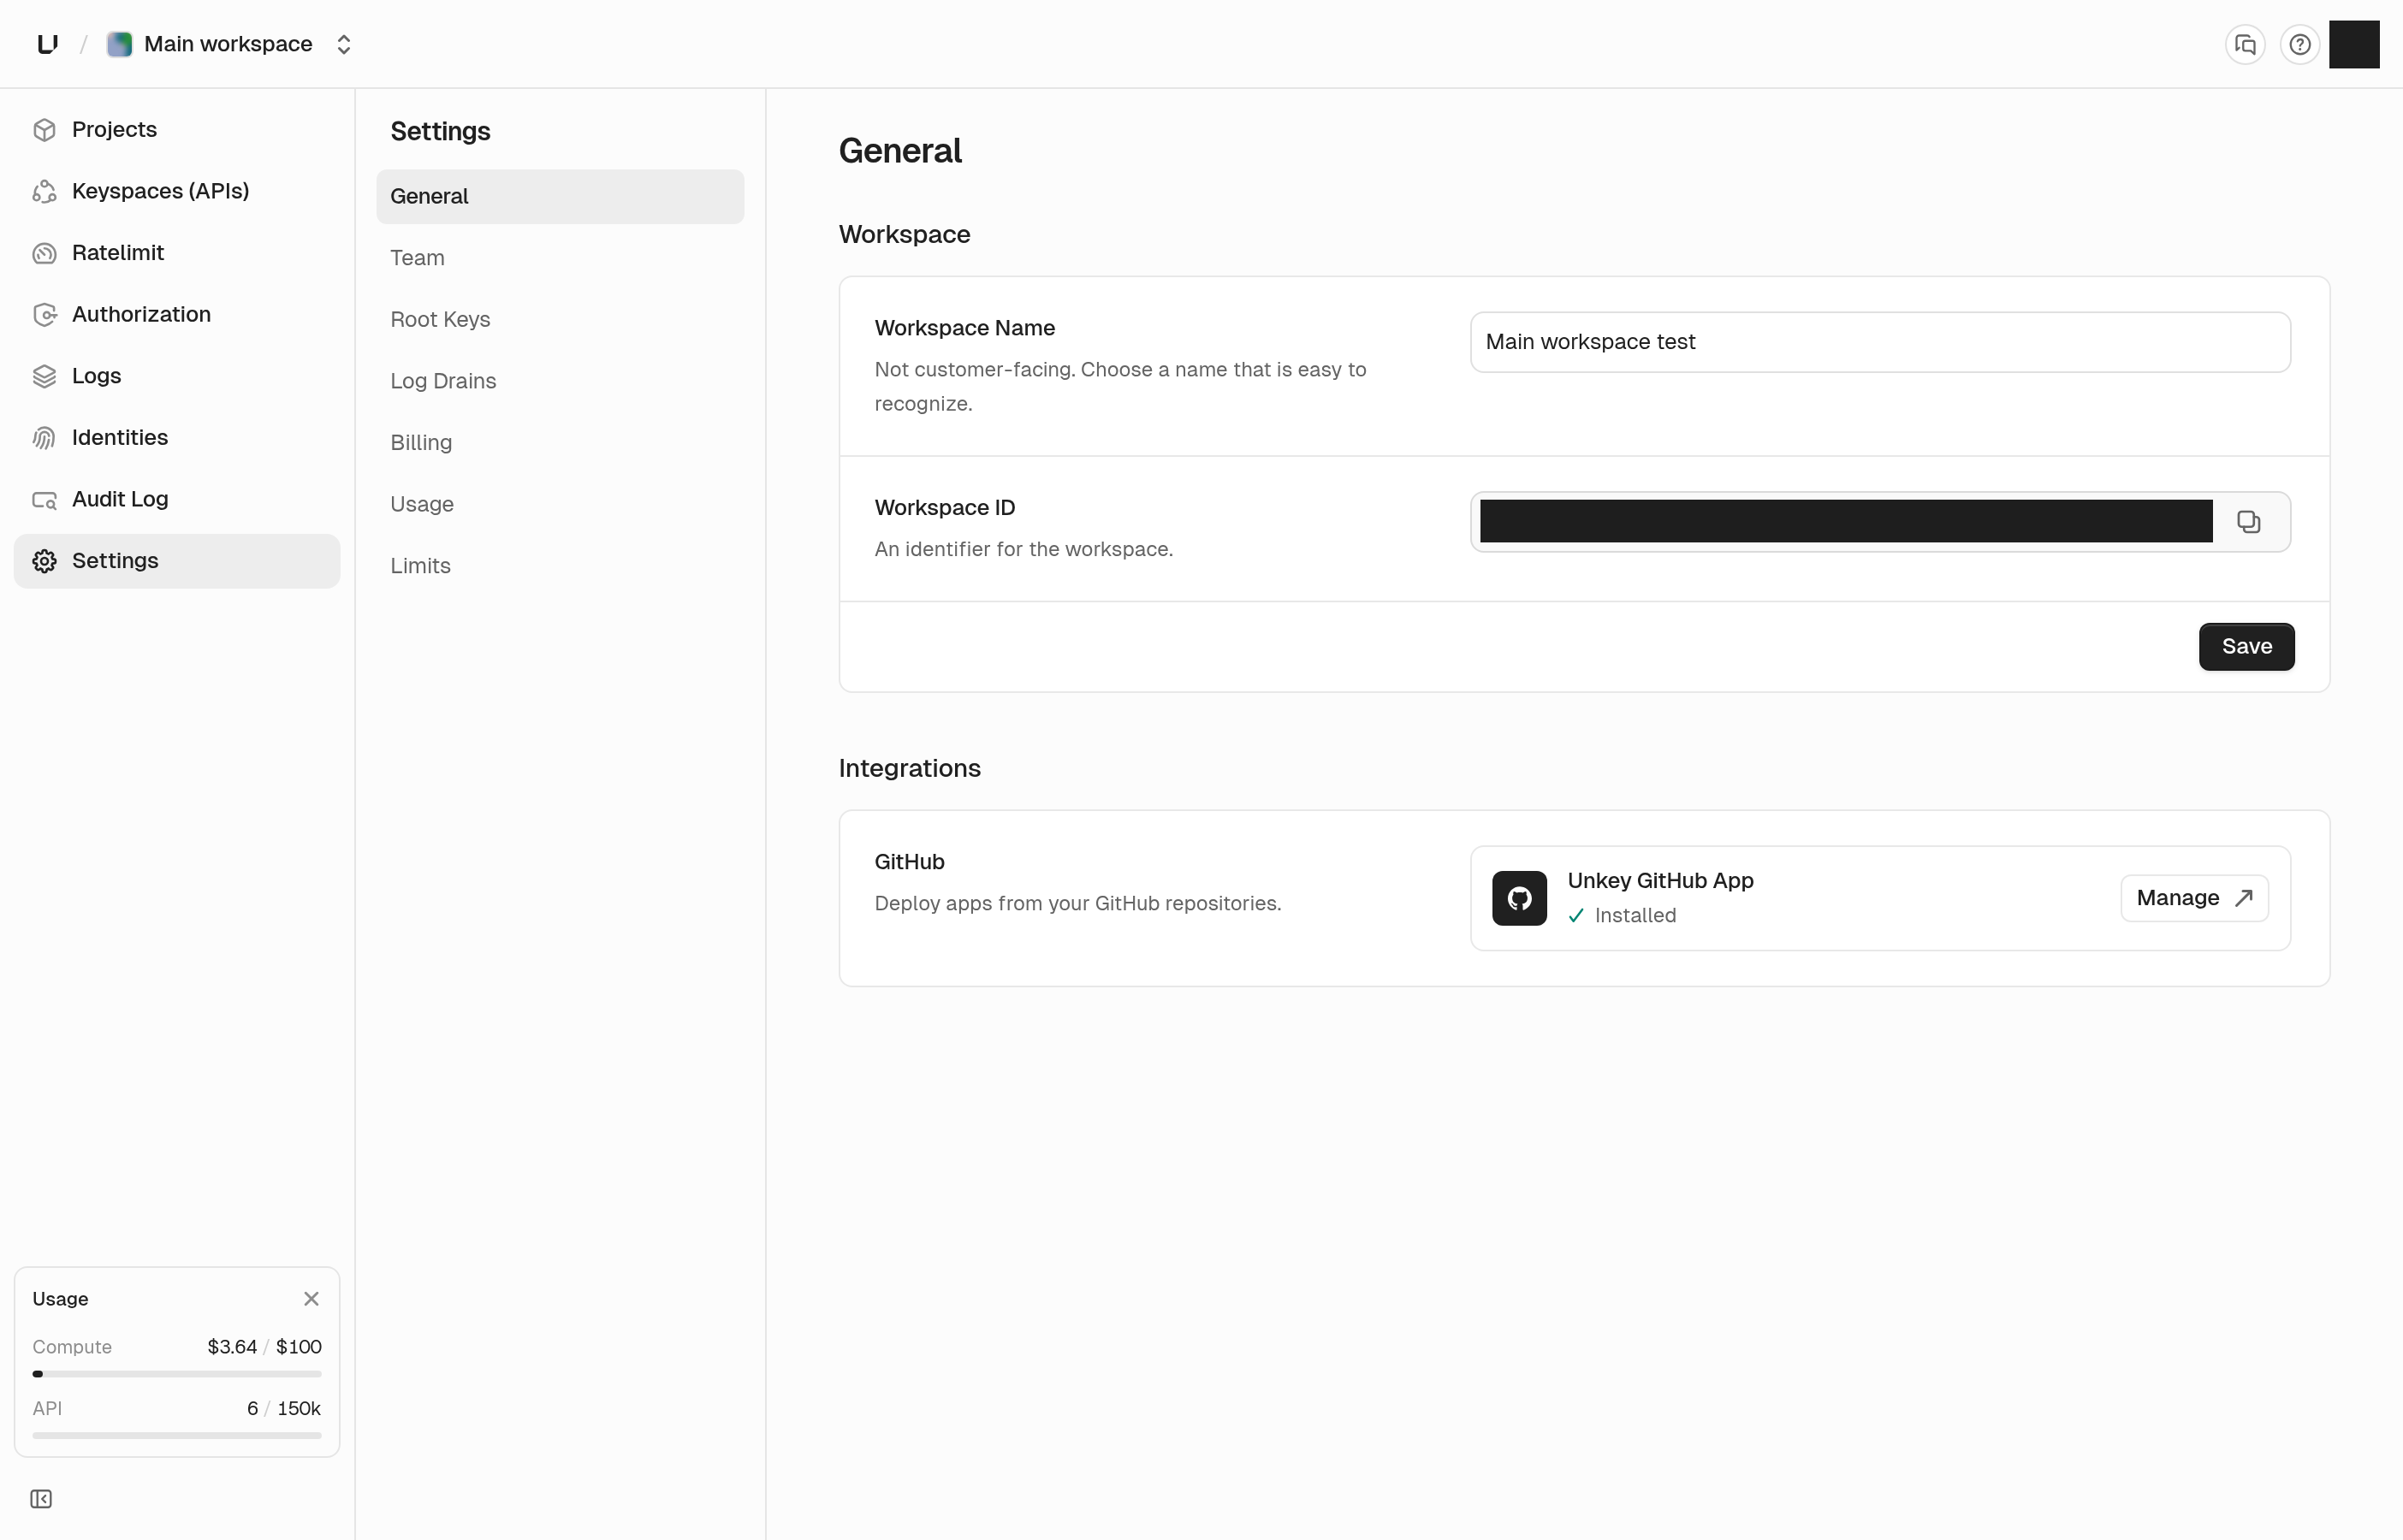Viewport: 2403px width, 1540px height.
Task: Open Usage settings tab
Action: [560, 504]
